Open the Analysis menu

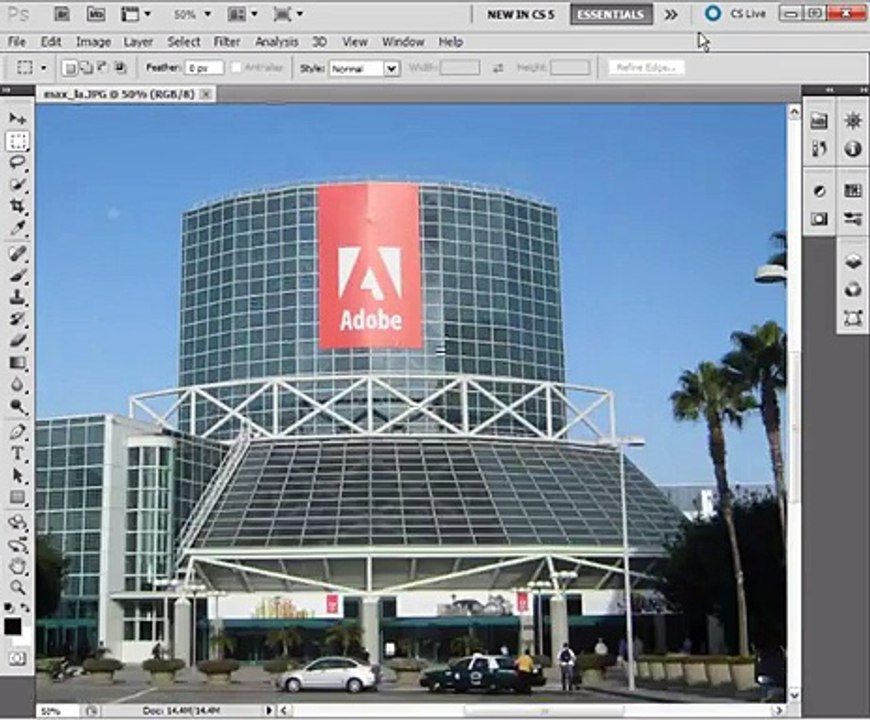276,42
